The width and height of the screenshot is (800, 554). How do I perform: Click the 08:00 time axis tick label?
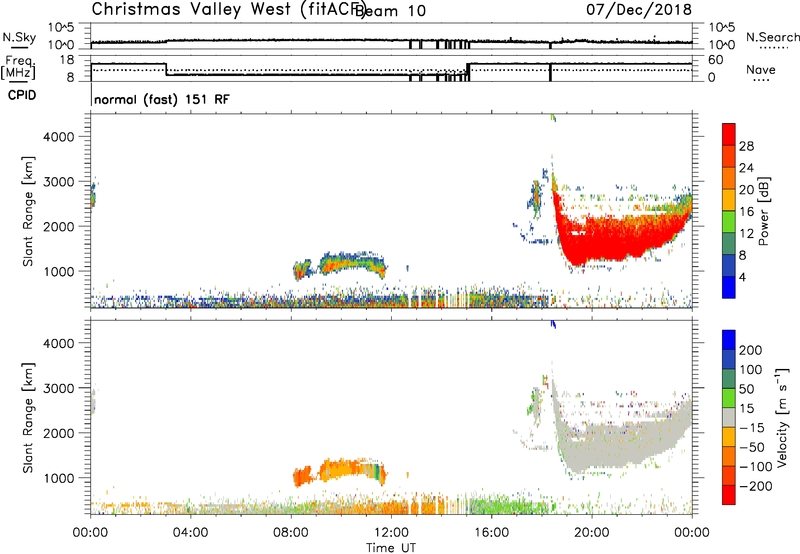(291, 533)
